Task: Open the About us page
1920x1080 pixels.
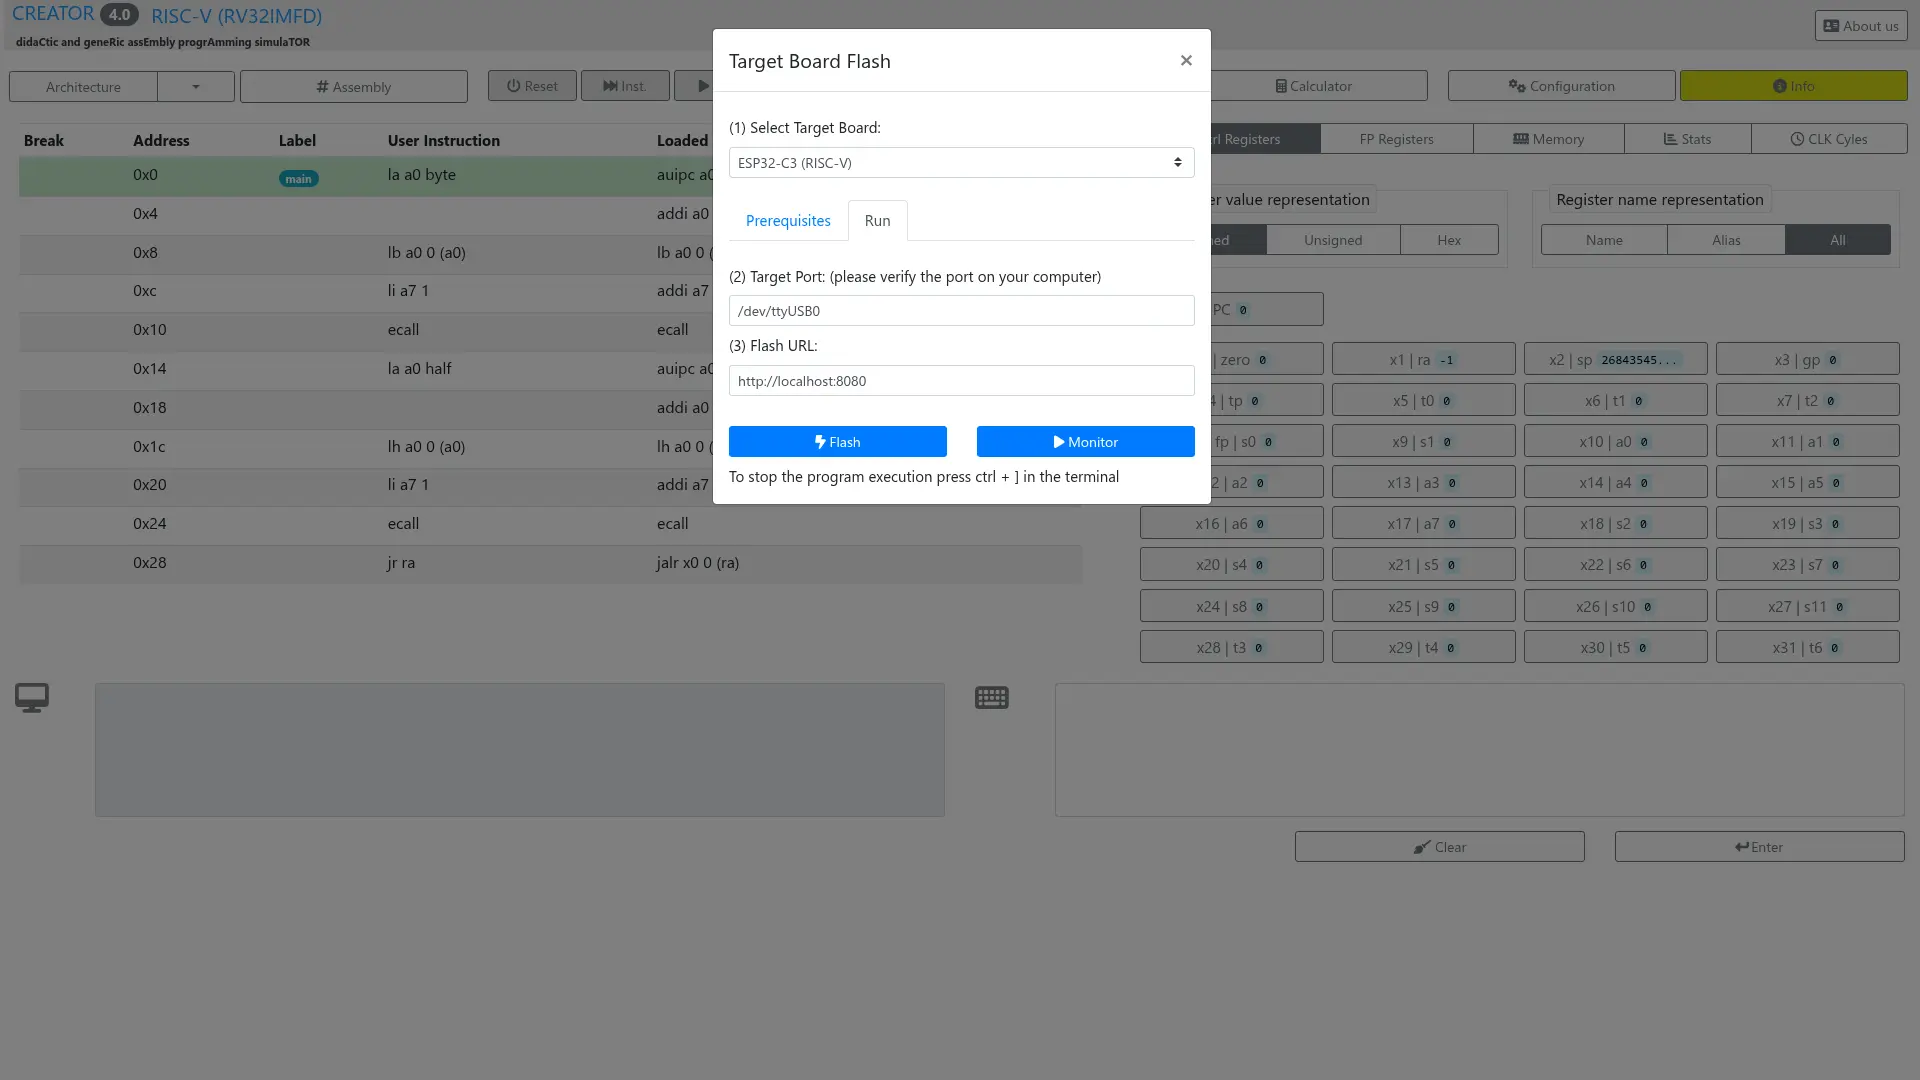Action: (1861, 26)
